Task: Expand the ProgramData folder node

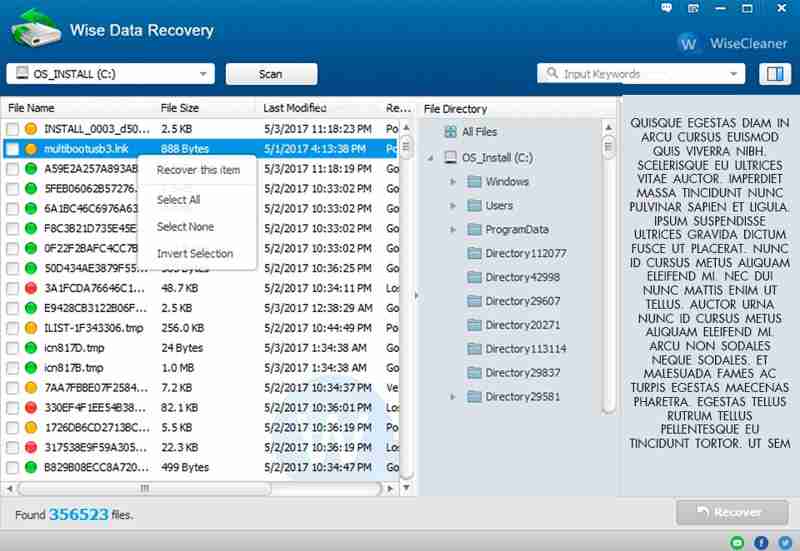Action: coord(453,230)
